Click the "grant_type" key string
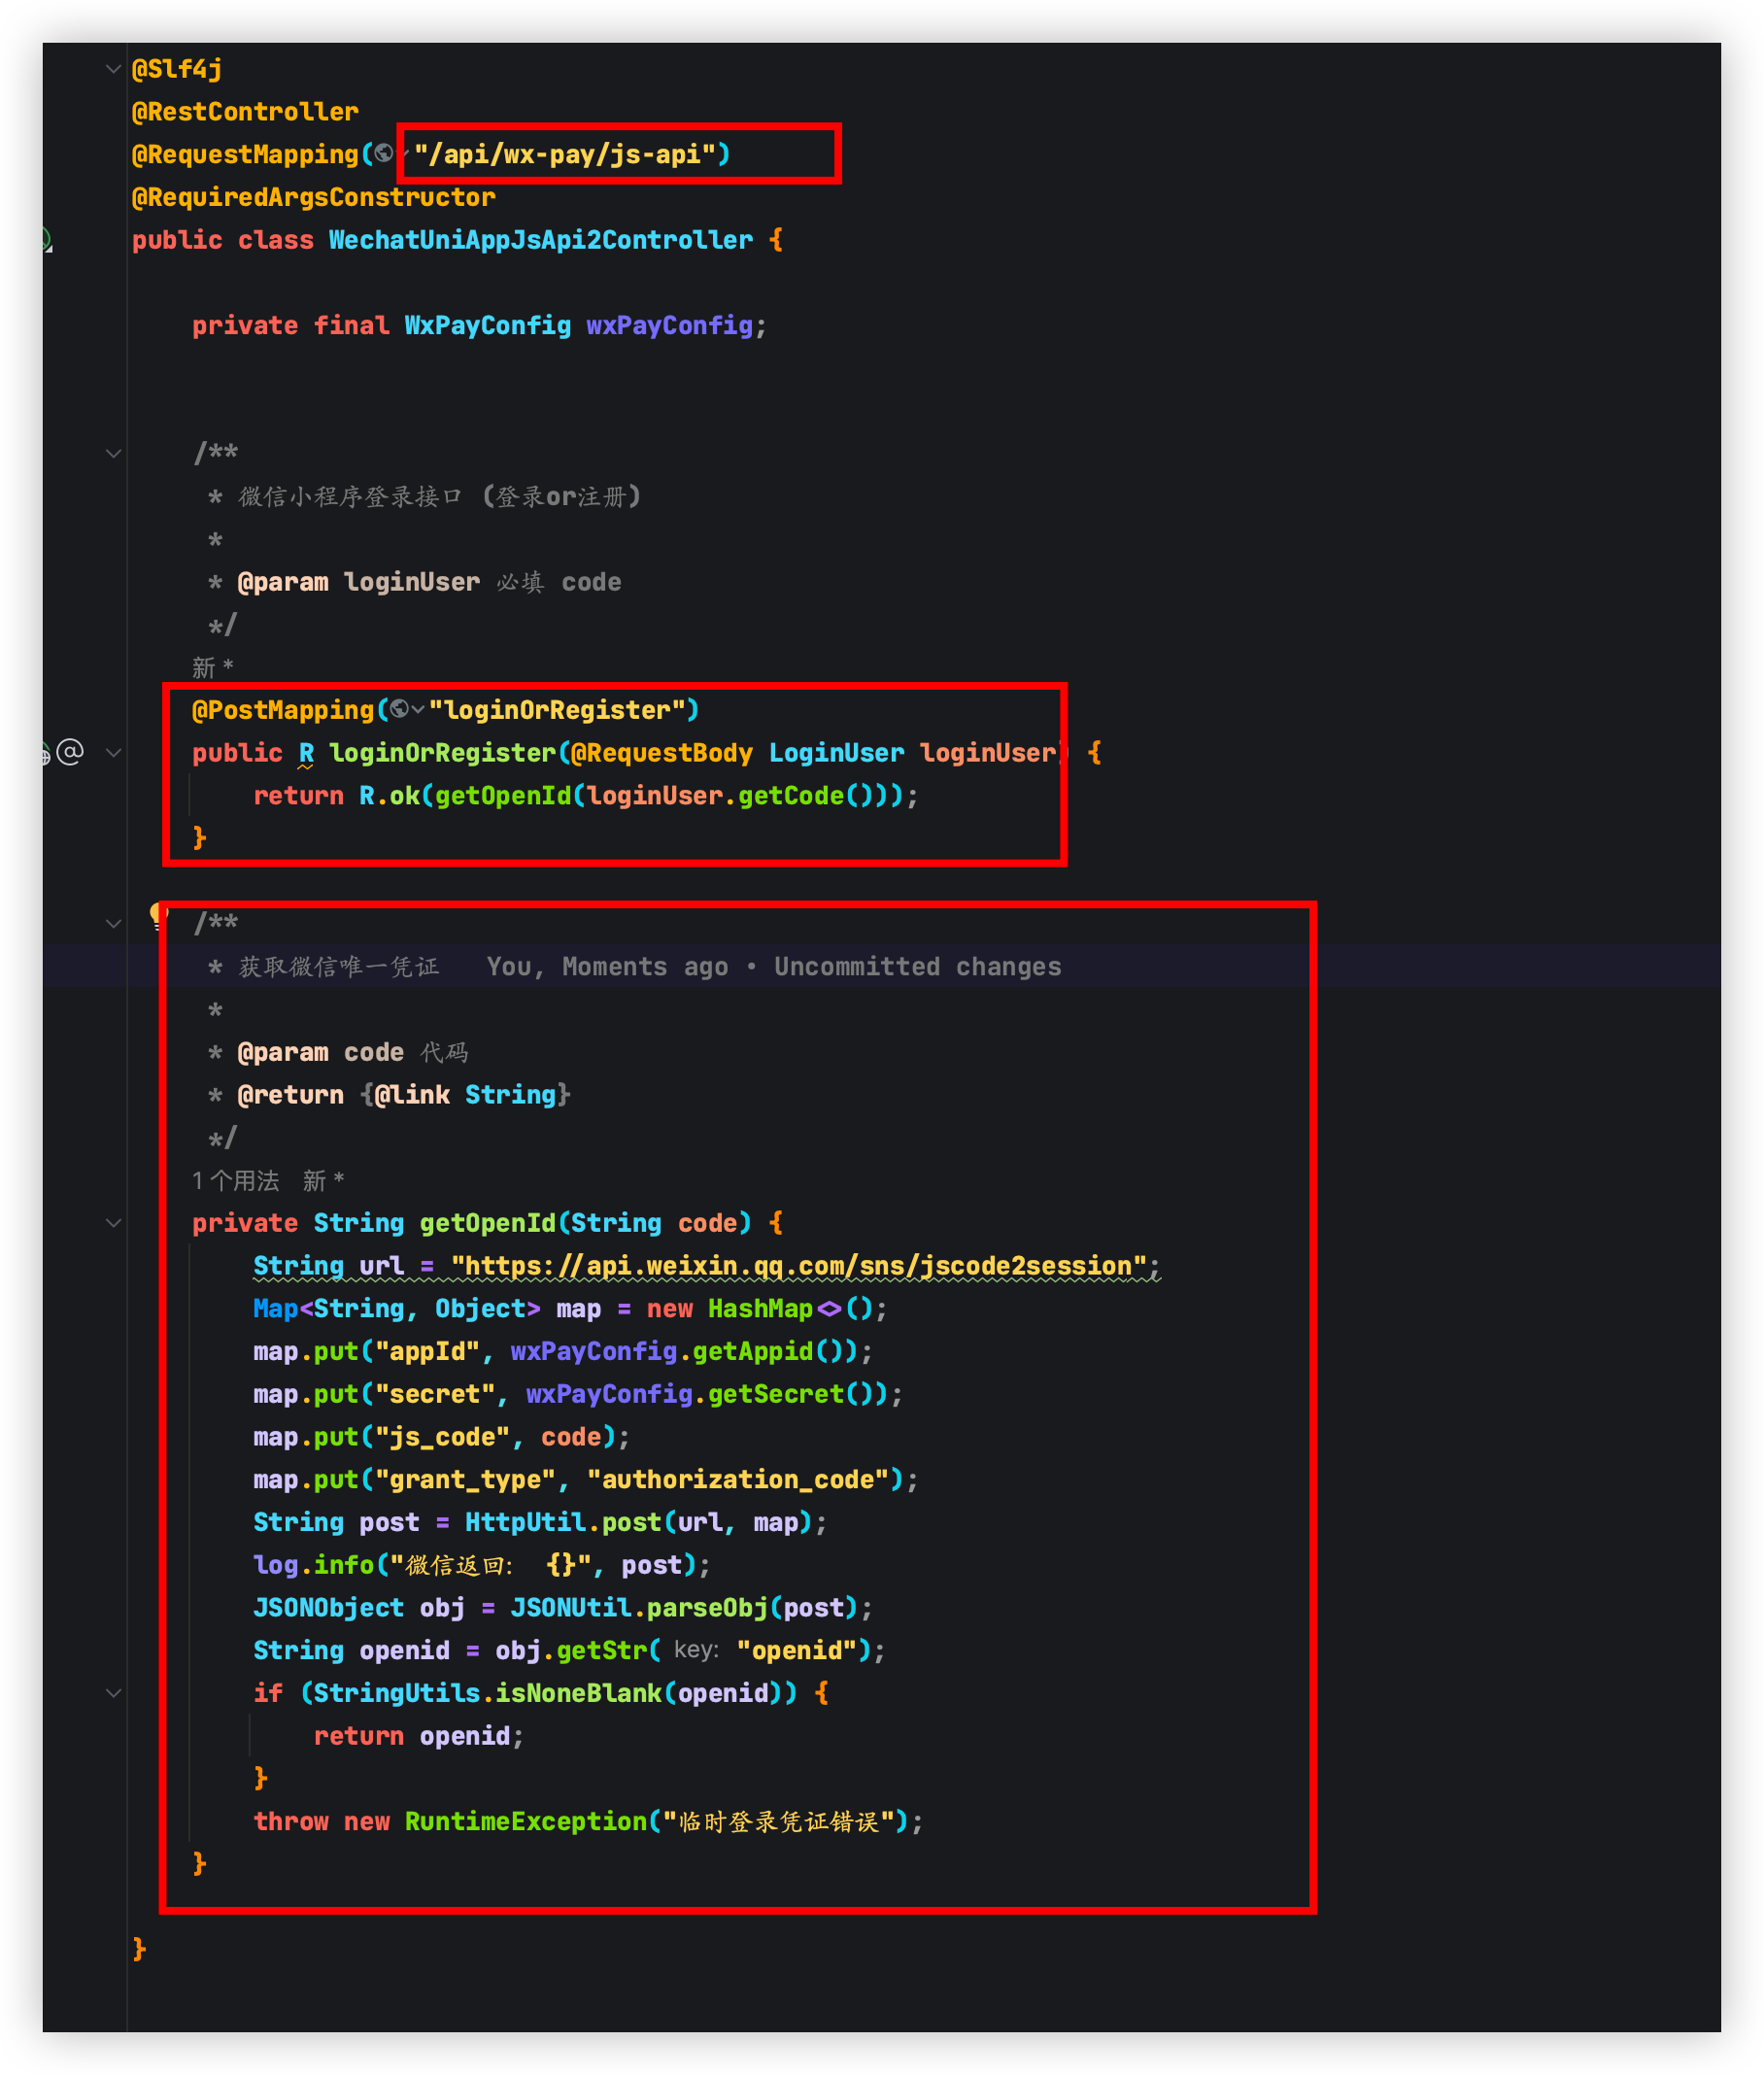This screenshot has width=1764, height=2075. coord(465,1479)
